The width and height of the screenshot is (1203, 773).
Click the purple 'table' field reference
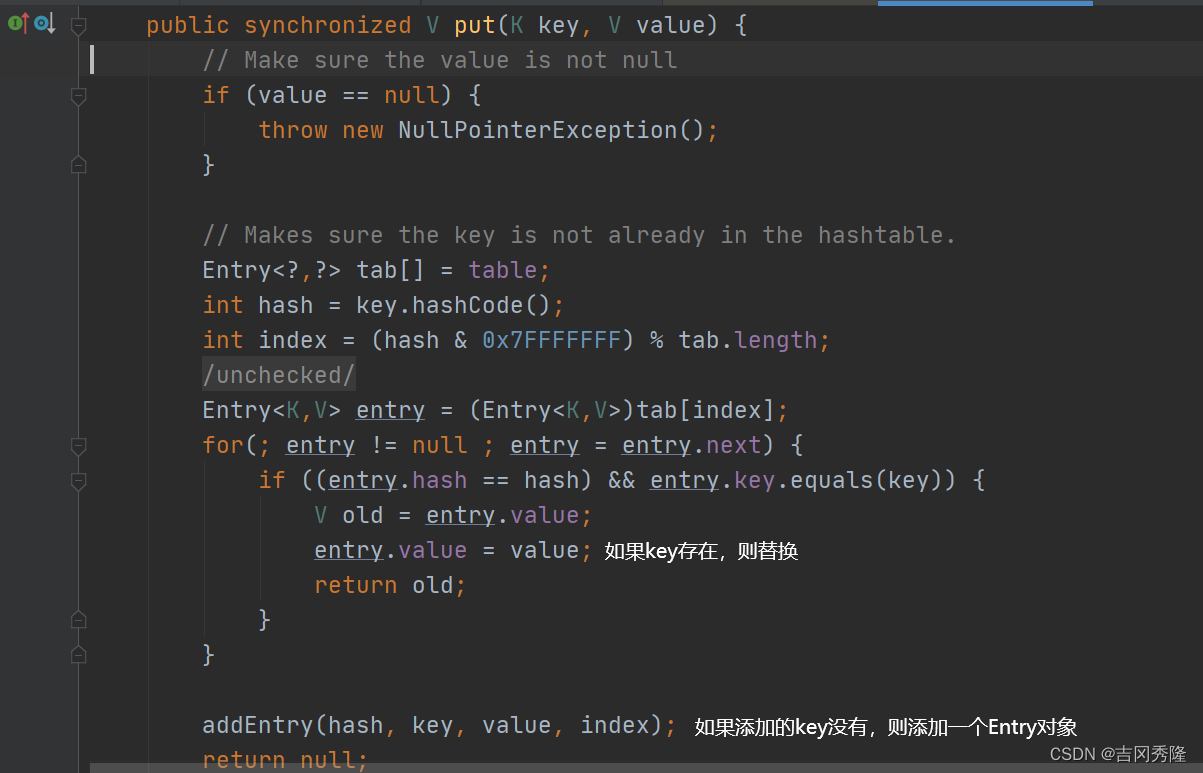pos(503,270)
